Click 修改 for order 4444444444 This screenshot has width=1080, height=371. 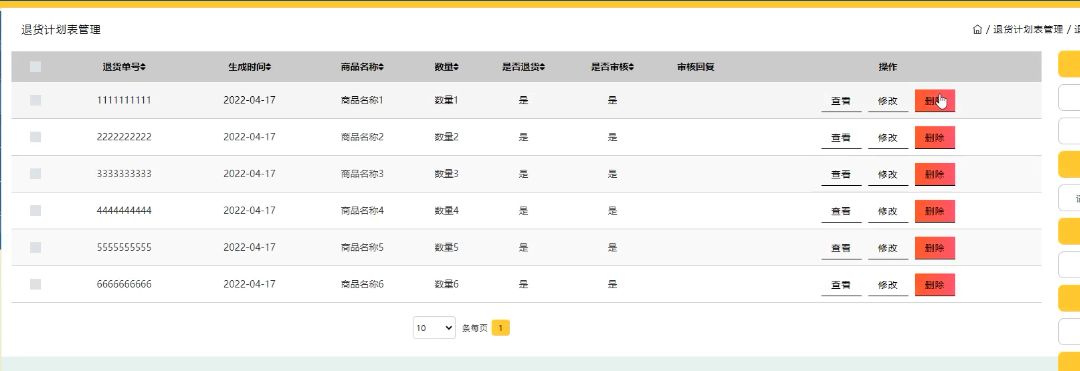[x=888, y=211]
